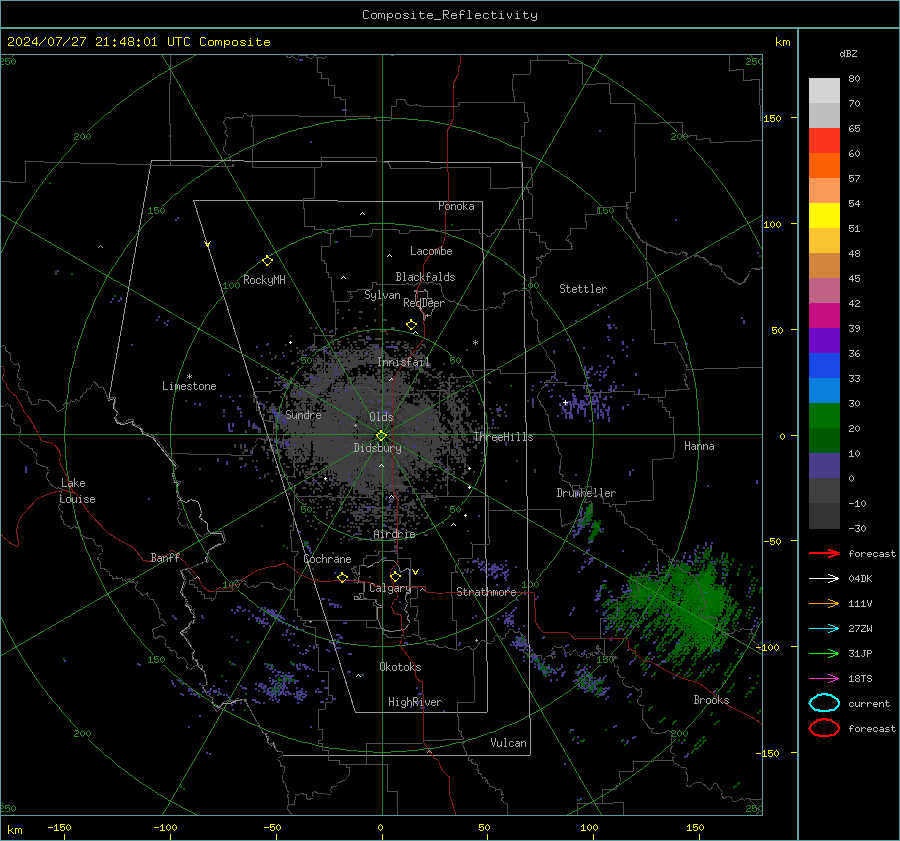
Task: Click the Olds label near radar center
Action: pyautogui.click(x=381, y=417)
